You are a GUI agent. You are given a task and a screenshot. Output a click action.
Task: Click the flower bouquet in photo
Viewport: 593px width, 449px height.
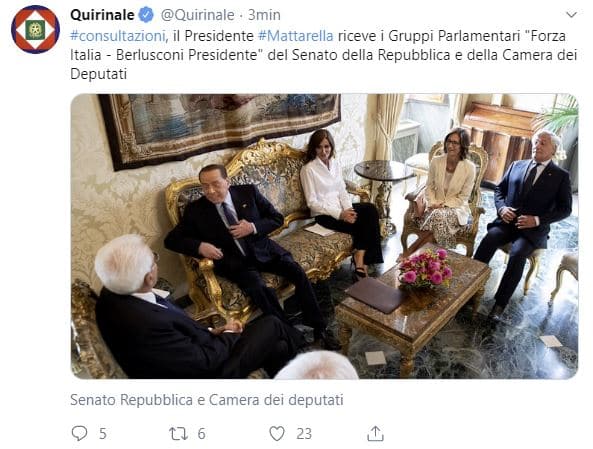tap(425, 269)
